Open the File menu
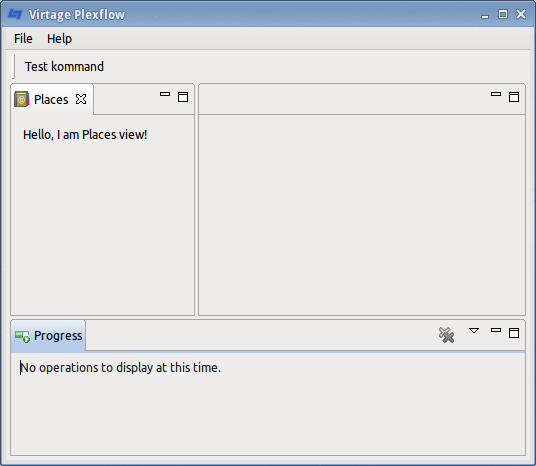Image resolution: width=536 pixels, height=466 pixels. (23, 39)
